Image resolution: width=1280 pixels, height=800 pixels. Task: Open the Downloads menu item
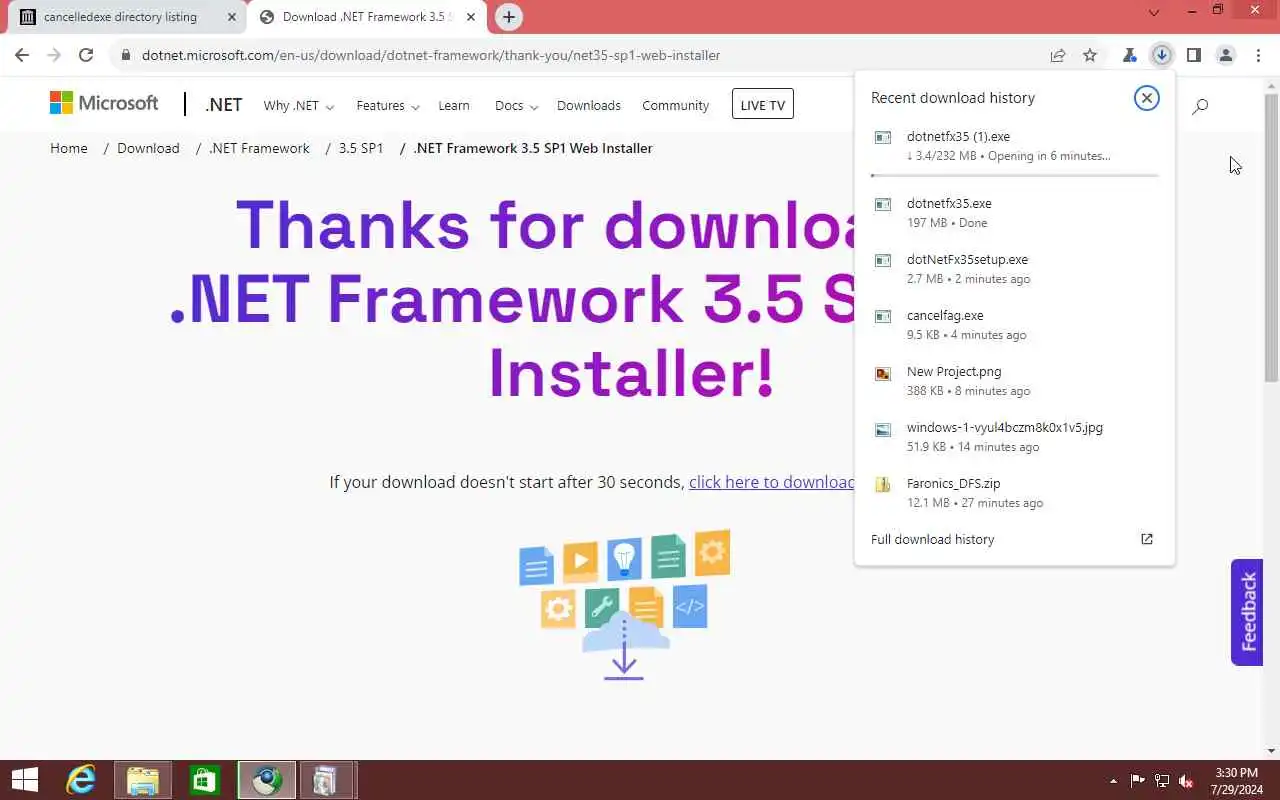coord(588,105)
